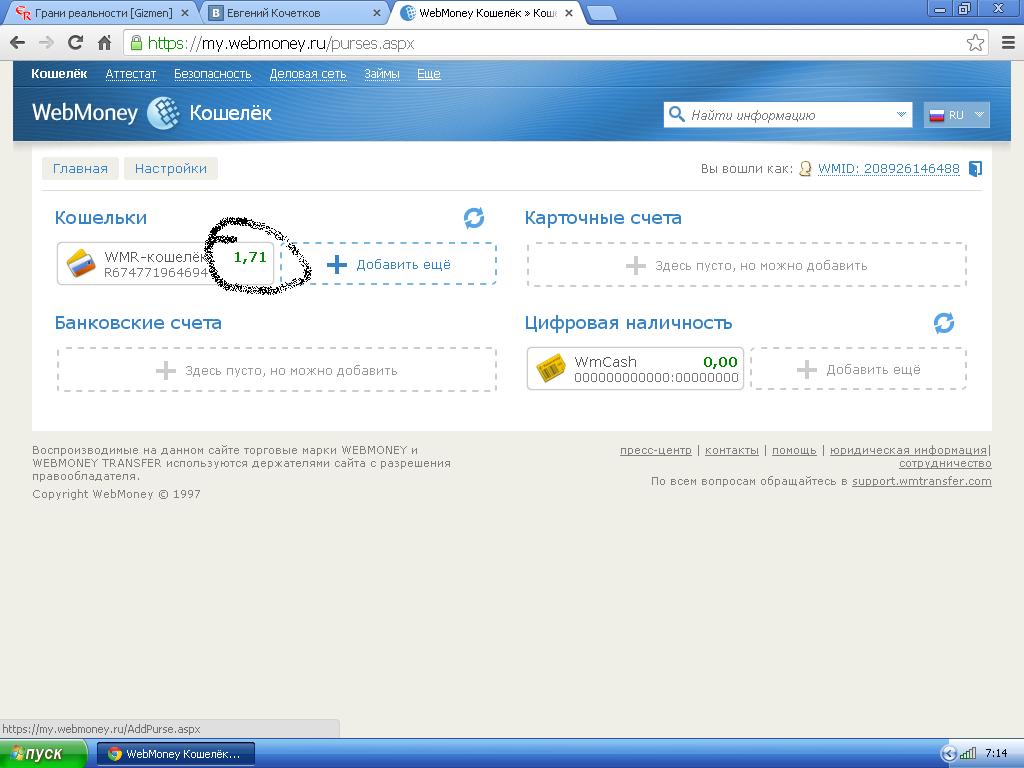Click wallet number R674771964694
This screenshot has height=768, width=1024.
[155, 272]
